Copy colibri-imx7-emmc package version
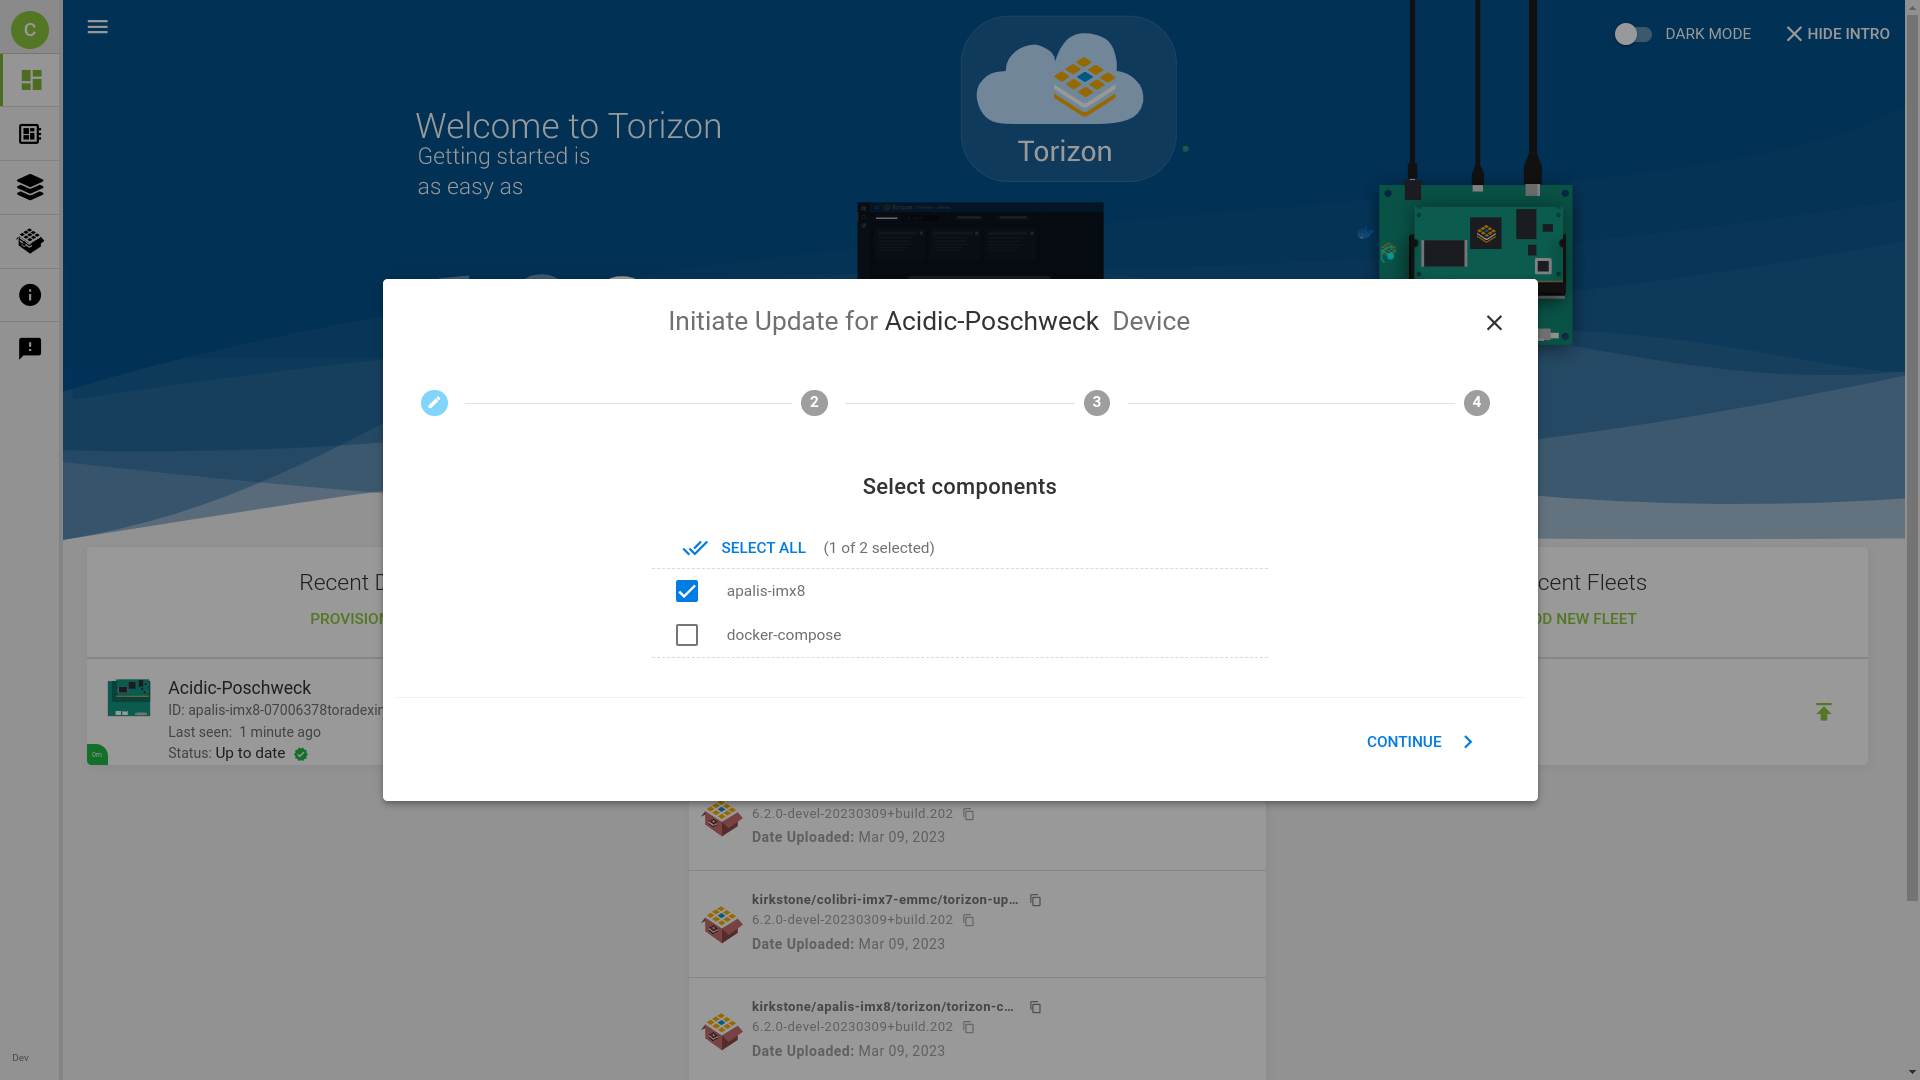 point(969,921)
